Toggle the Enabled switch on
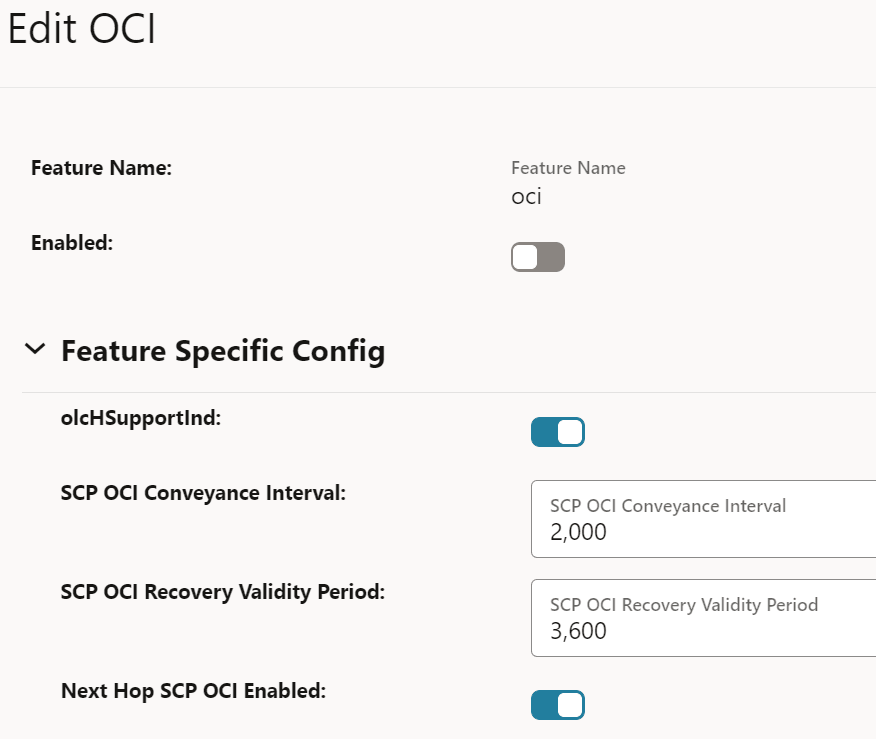 coord(538,257)
